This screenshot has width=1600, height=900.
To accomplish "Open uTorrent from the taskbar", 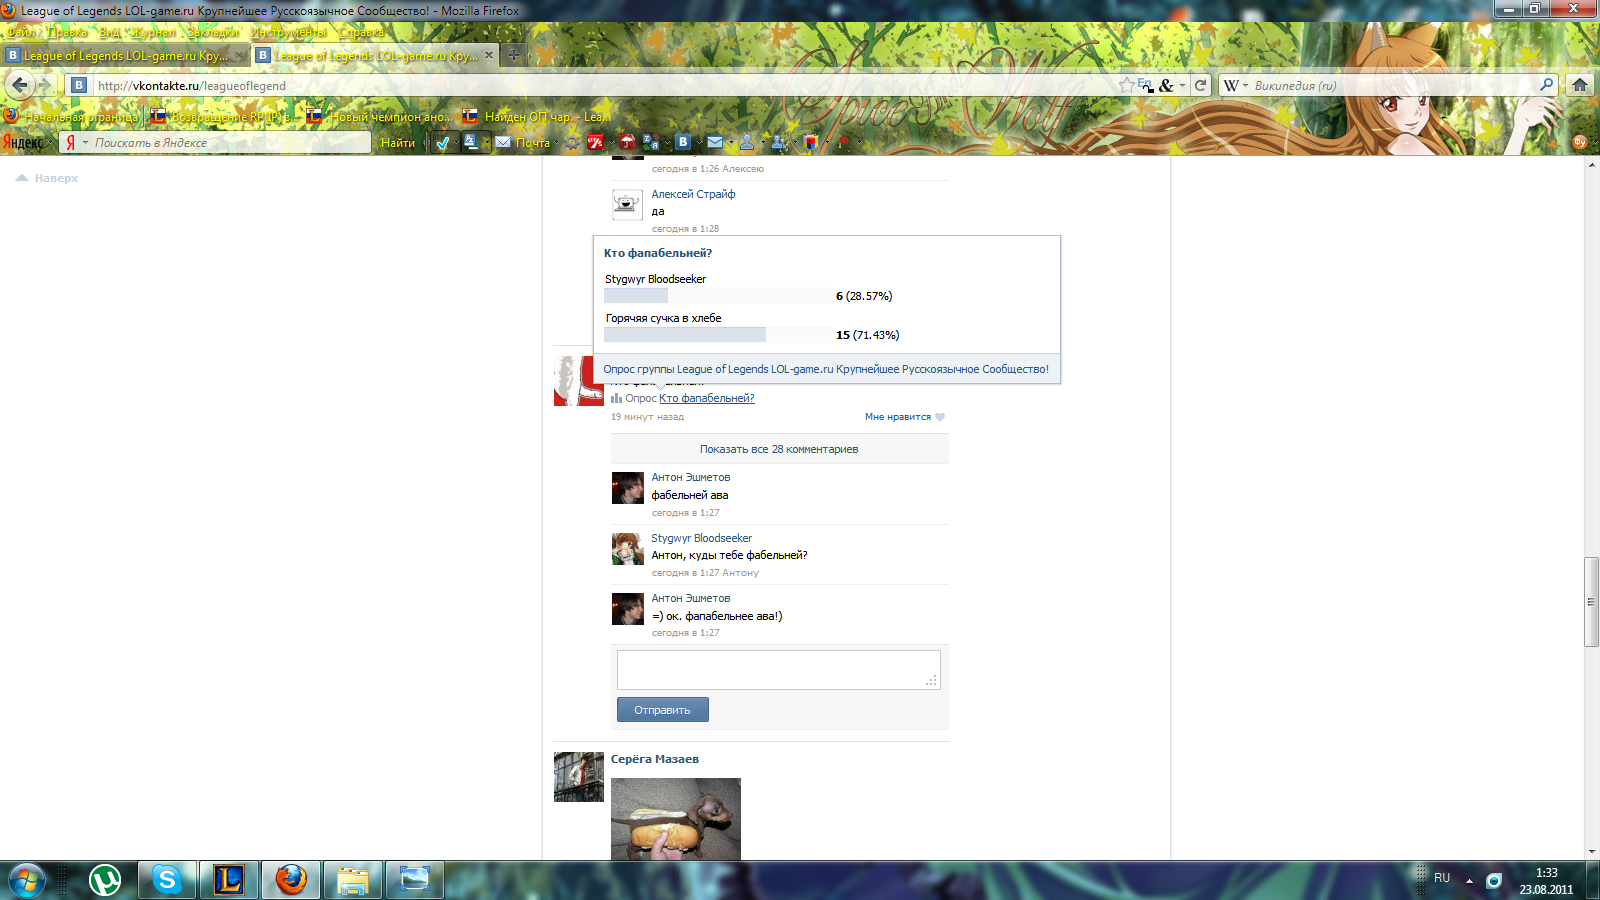I will pos(105,880).
